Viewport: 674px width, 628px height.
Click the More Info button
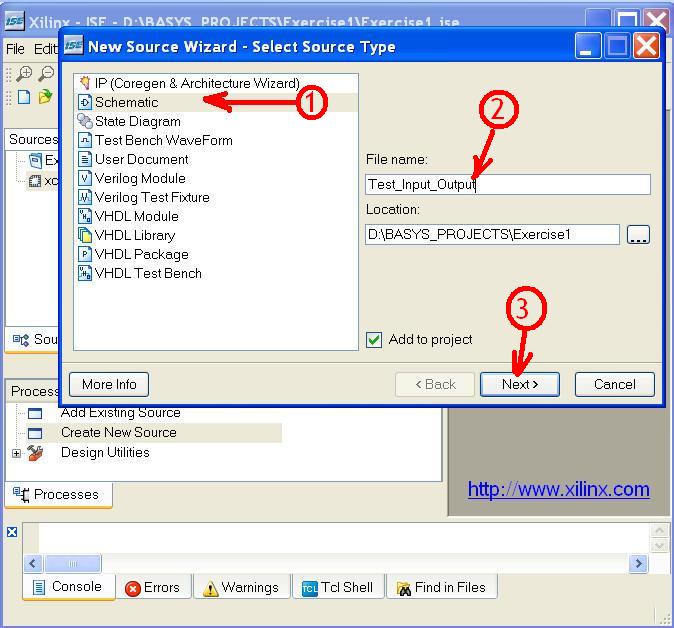click(x=109, y=384)
